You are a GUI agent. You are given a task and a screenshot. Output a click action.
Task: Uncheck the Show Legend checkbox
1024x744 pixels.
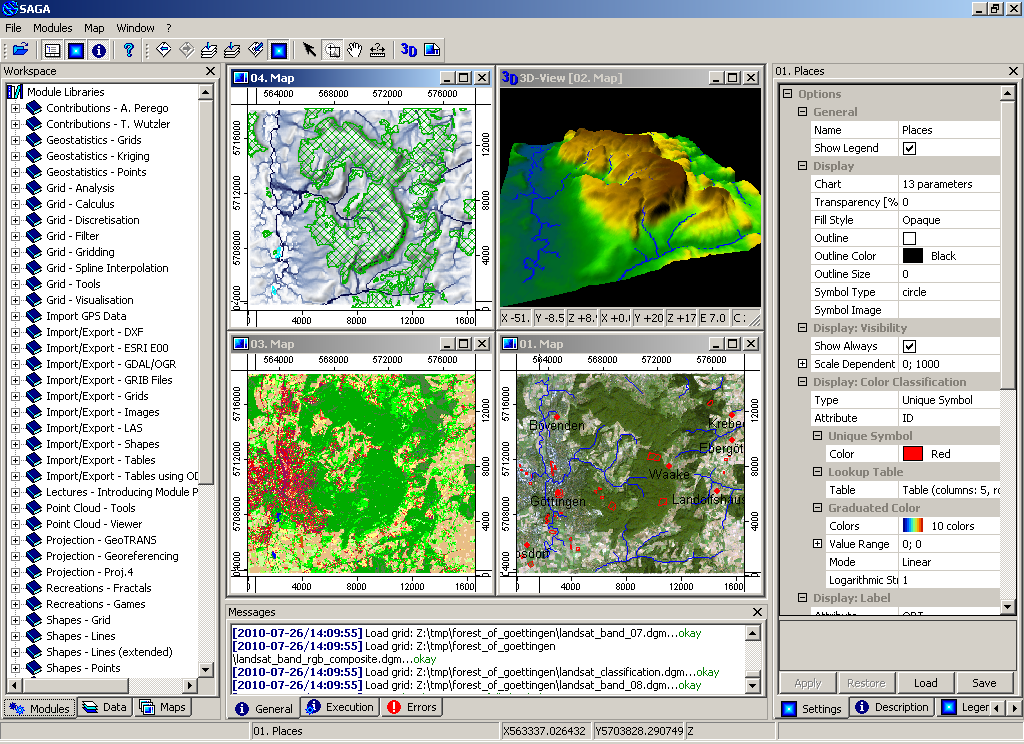coord(909,148)
